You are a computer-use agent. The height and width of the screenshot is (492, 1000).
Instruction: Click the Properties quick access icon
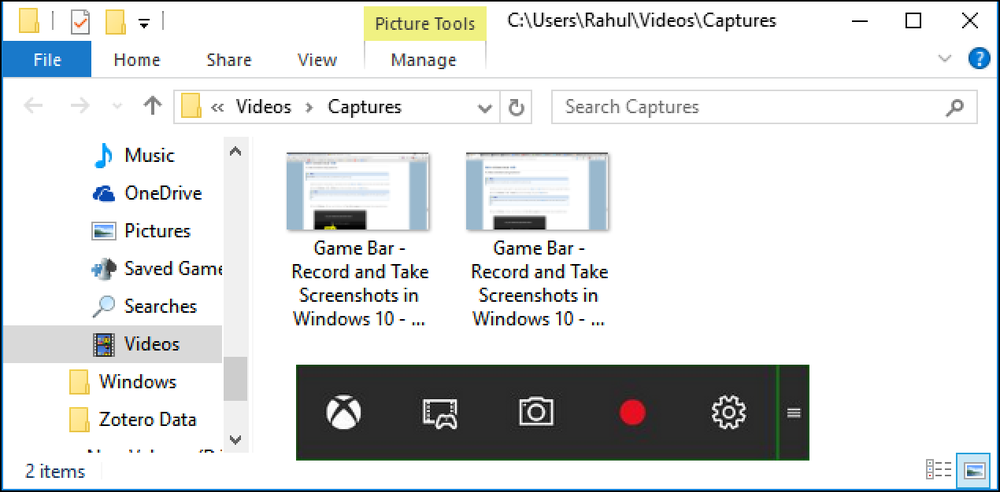[x=80, y=22]
